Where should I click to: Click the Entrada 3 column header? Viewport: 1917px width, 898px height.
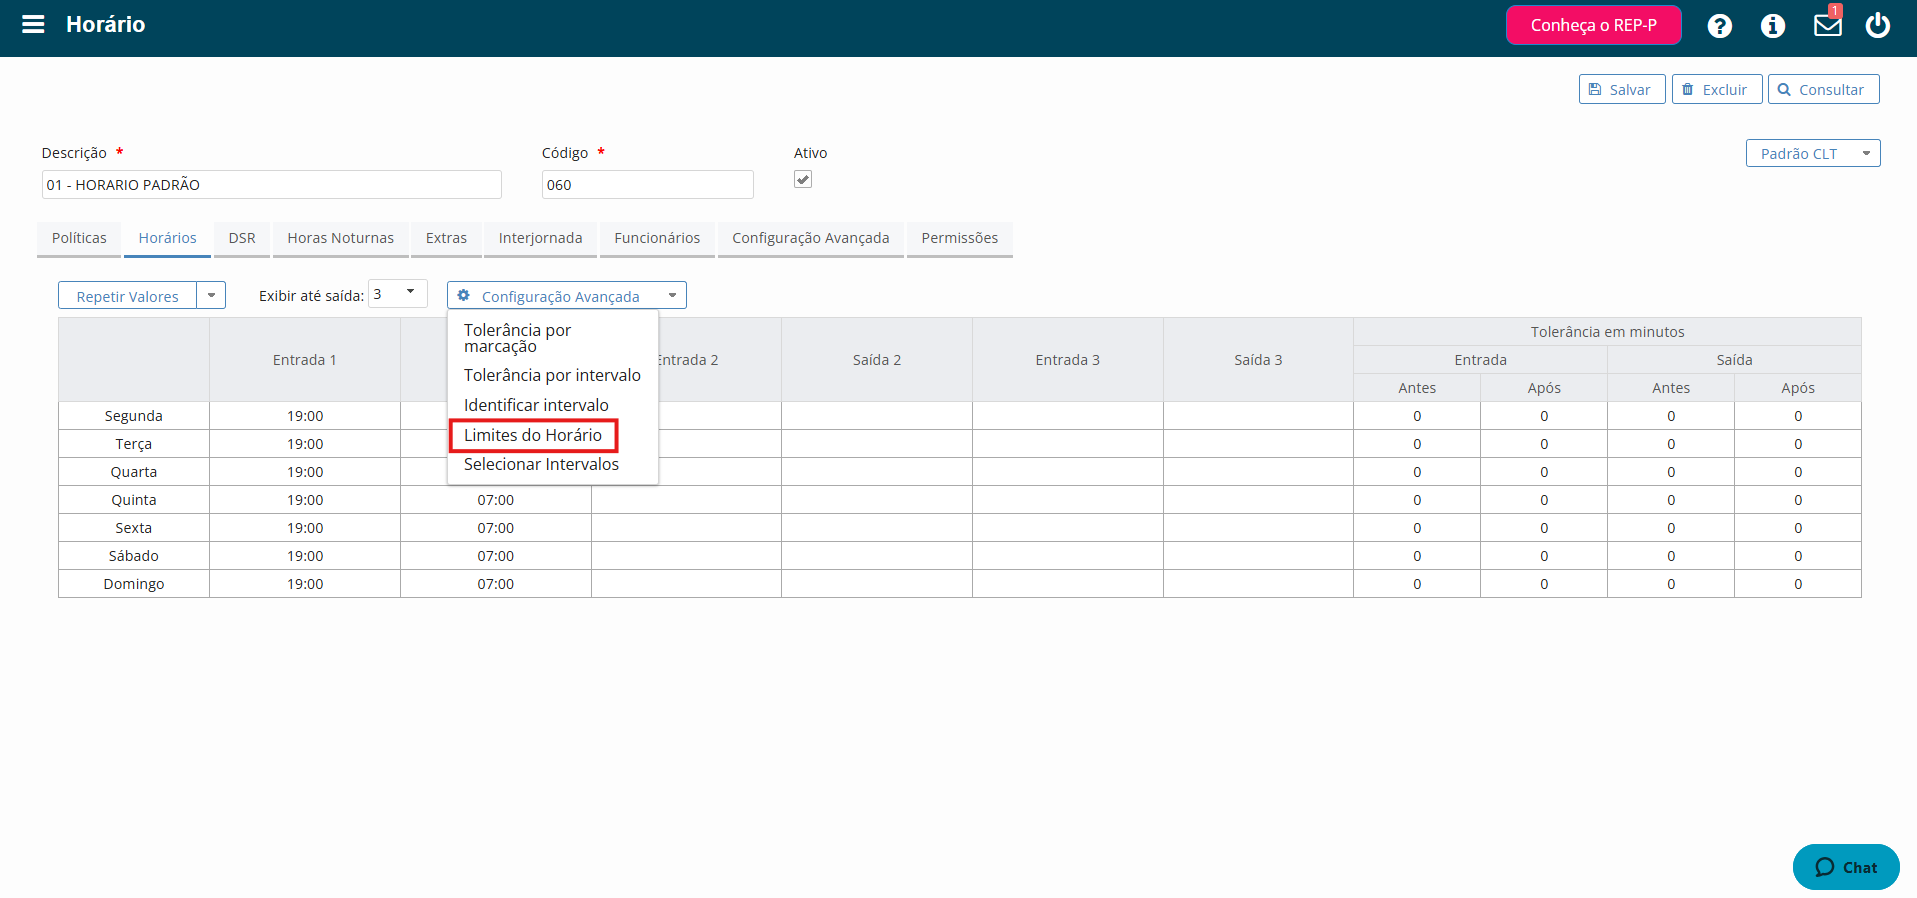click(1068, 360)
